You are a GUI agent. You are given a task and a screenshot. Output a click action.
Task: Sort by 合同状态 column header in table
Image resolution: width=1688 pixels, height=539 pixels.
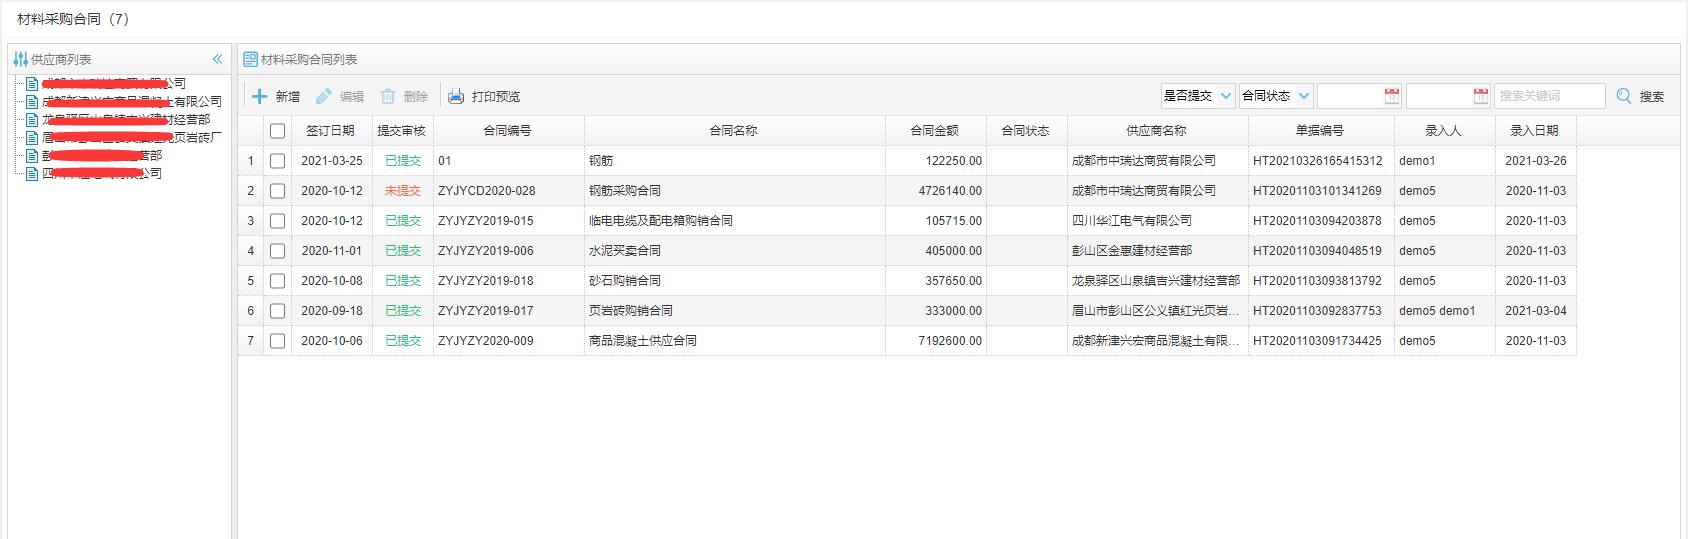pos(1026,131)
